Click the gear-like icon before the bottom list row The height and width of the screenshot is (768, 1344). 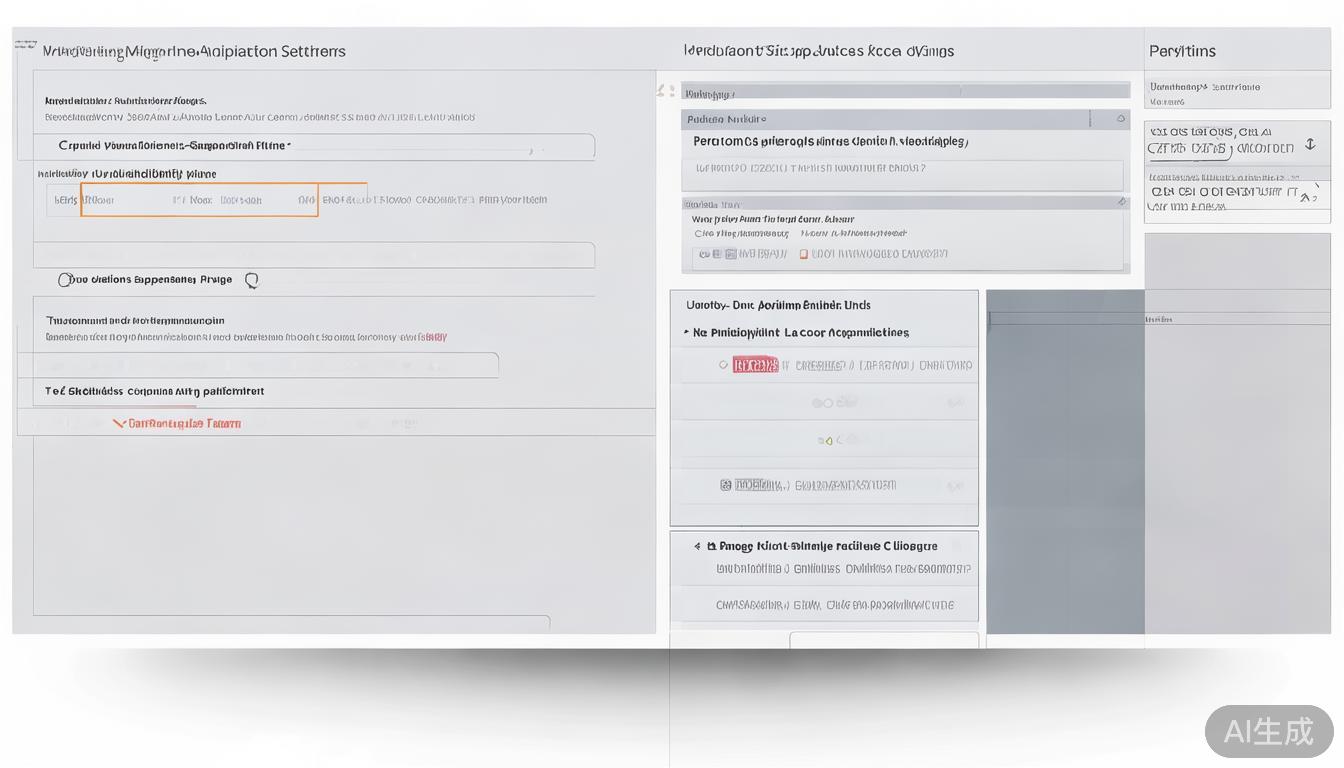point(726,486)
